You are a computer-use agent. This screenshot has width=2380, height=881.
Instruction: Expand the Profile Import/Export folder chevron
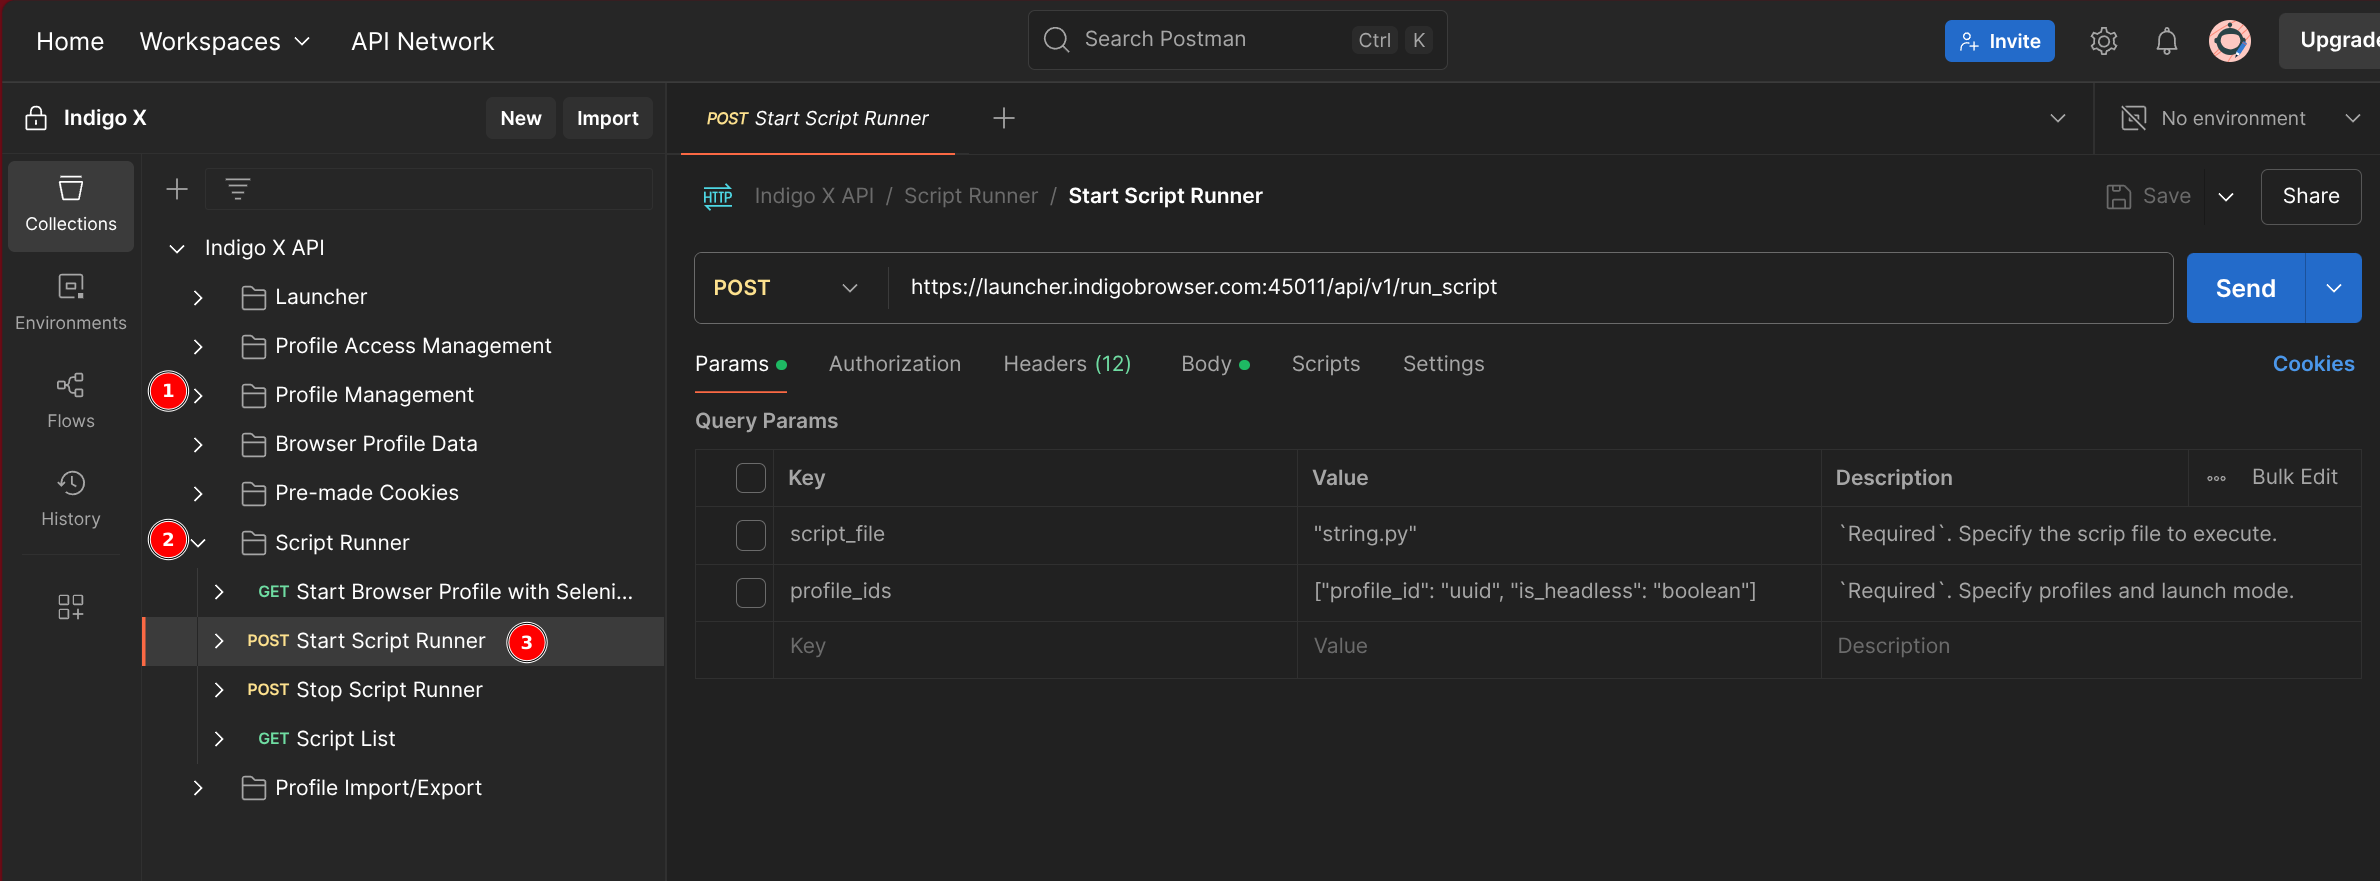(198, 788)
